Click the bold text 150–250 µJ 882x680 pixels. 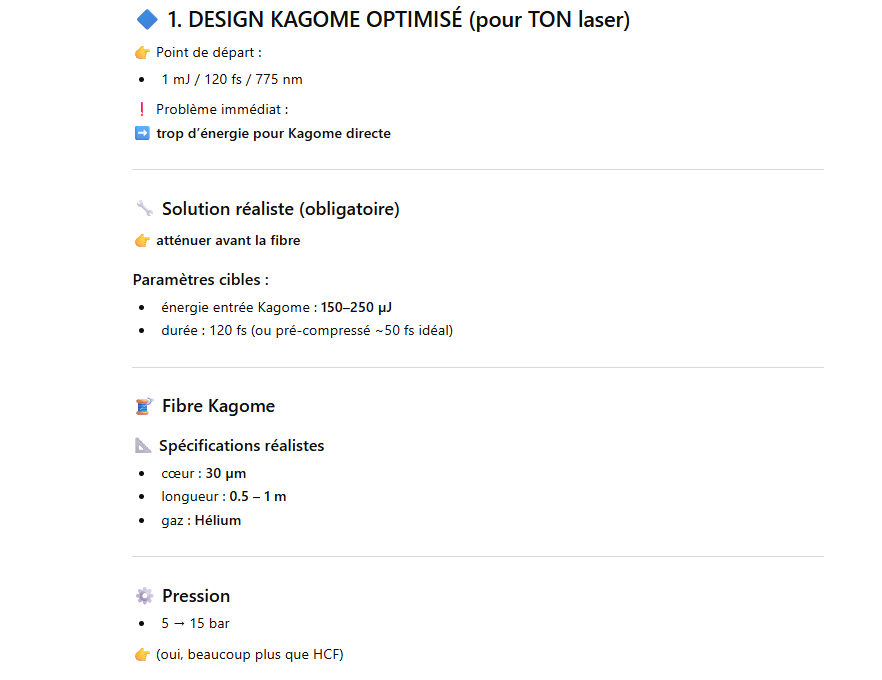tap(356, 308)
